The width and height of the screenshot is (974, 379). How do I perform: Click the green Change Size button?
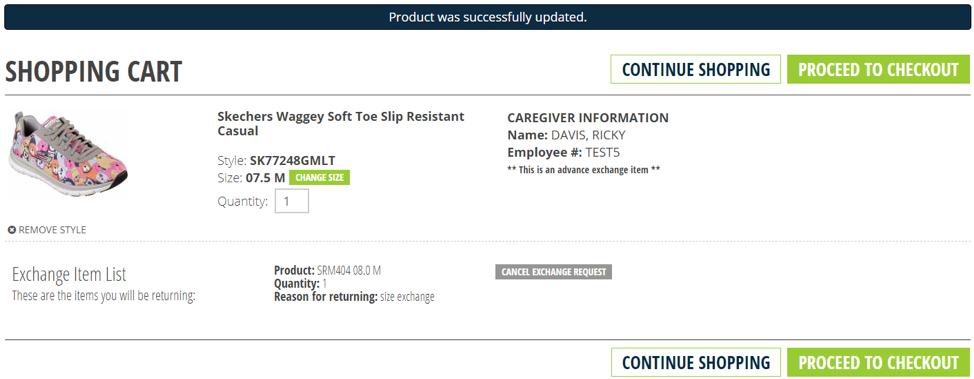tap(320, 178)
